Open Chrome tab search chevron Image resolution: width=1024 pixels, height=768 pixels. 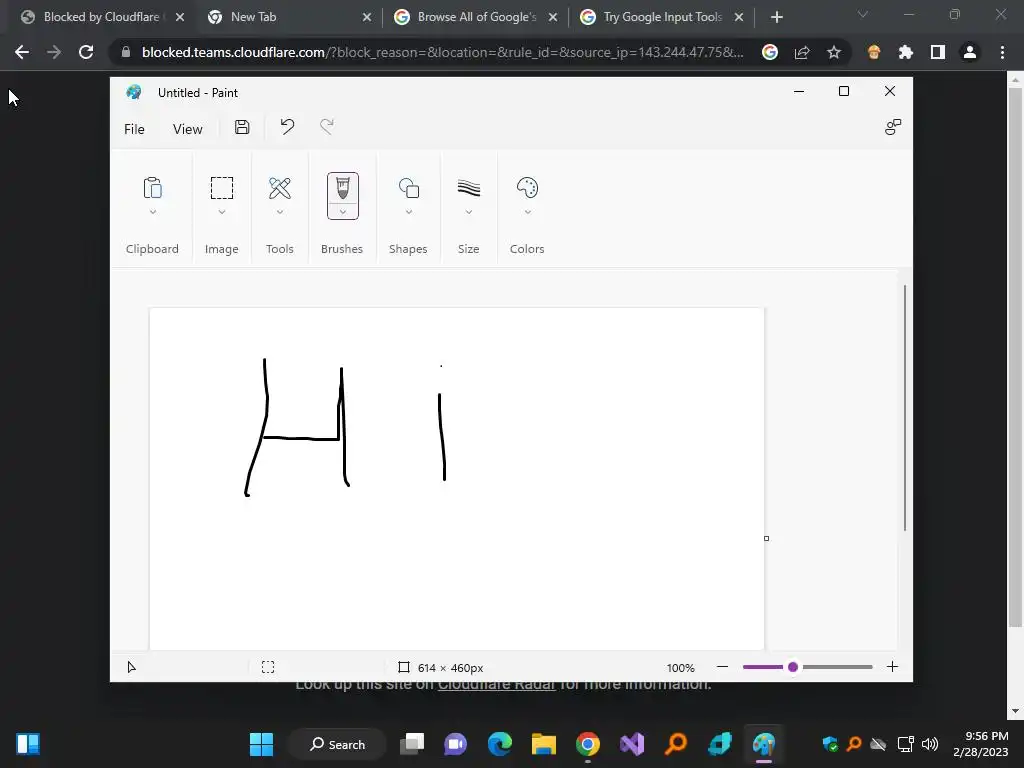coord(863,14)
